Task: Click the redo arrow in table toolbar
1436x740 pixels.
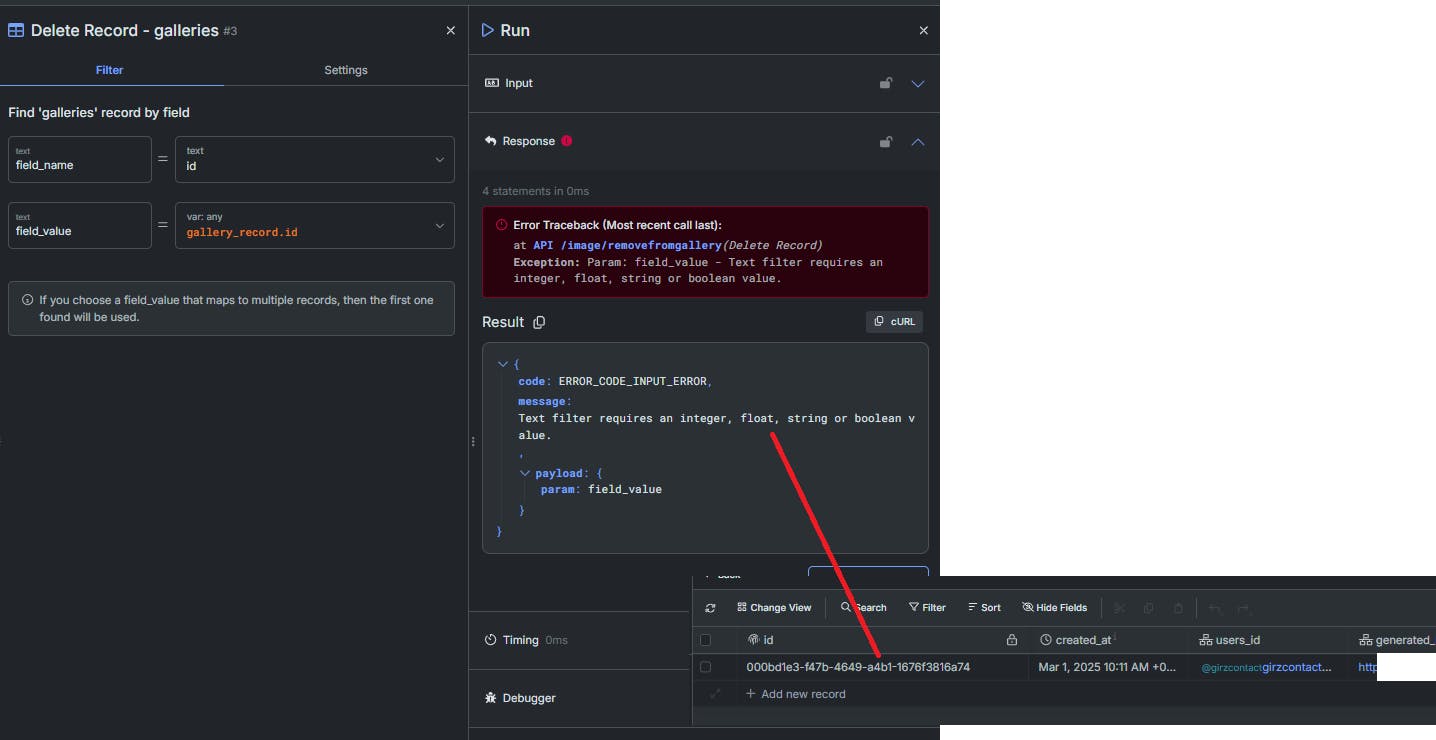Action: tap(1244, 608)
